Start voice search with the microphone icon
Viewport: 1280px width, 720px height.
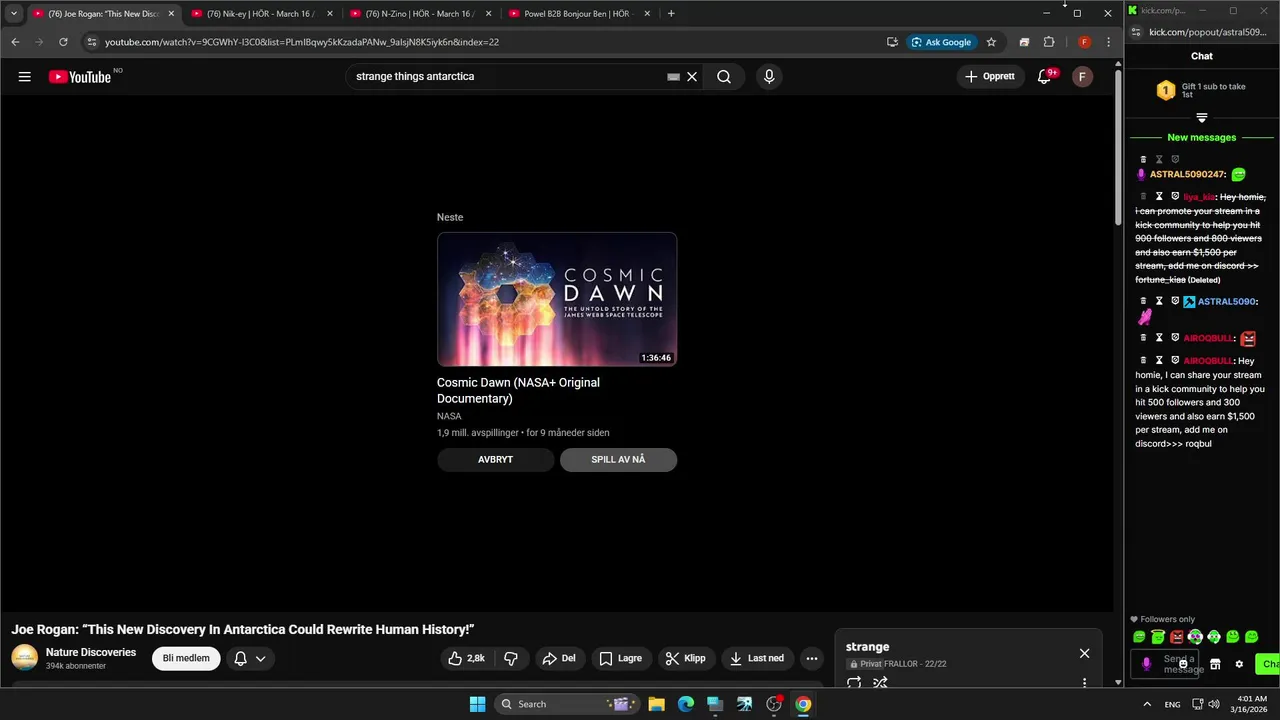(x=768, y=77)
